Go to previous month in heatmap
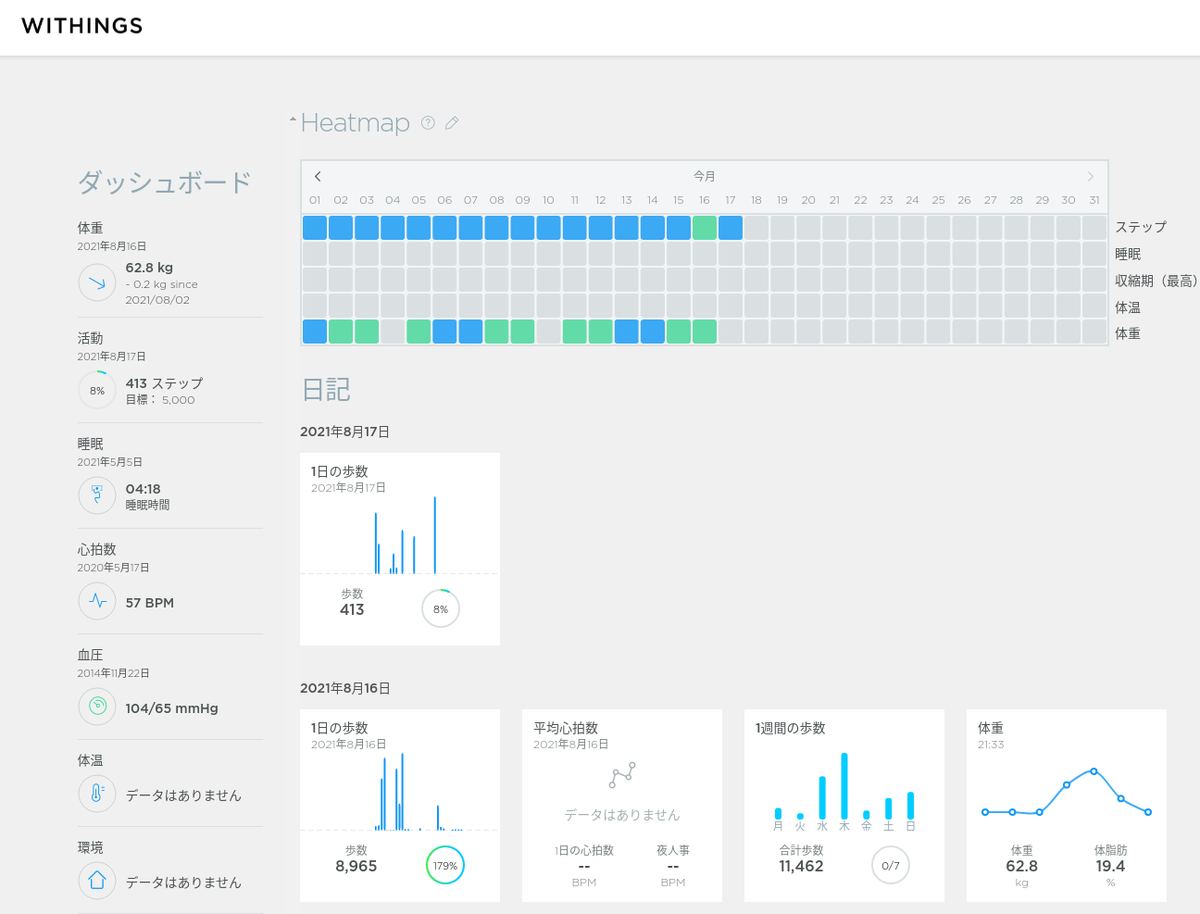The image size is (1200, 914). click(x=318, y=176)
